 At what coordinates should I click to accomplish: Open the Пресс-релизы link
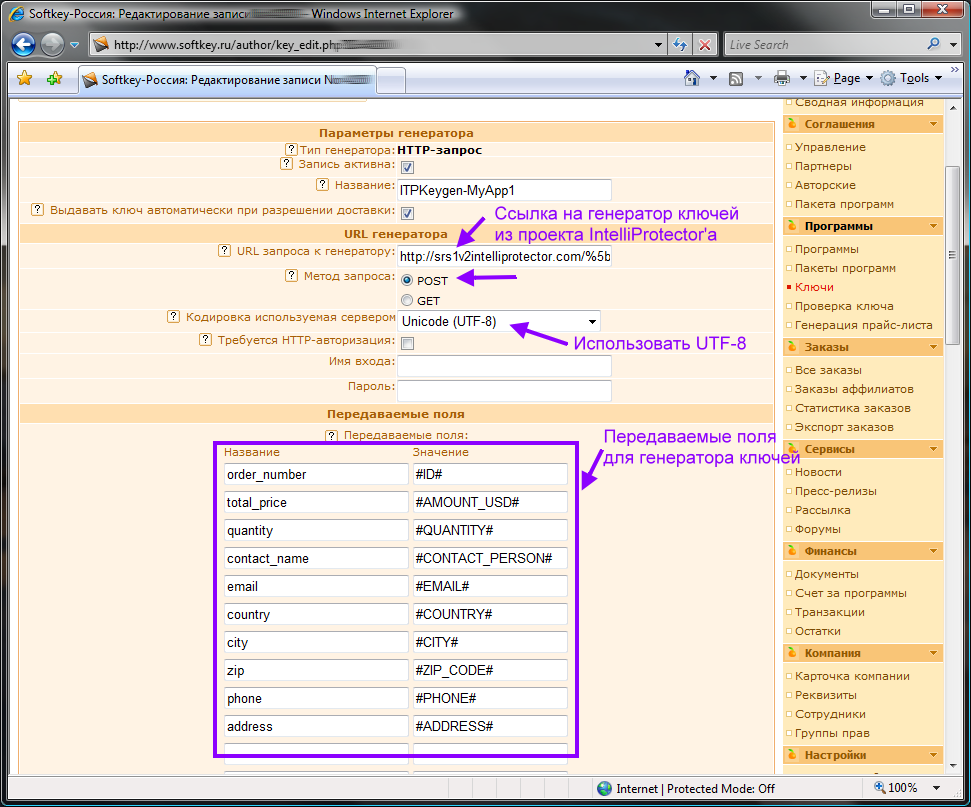click(835, 491)
